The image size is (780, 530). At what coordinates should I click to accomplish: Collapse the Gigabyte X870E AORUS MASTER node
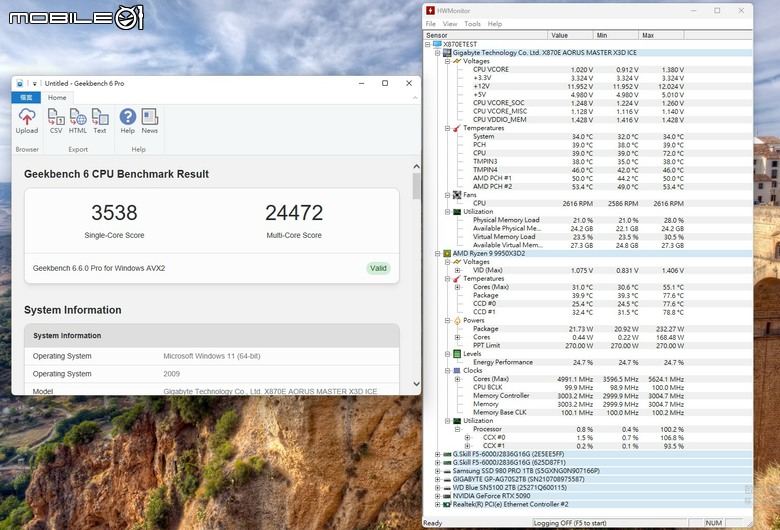click(x=437, y=53)
